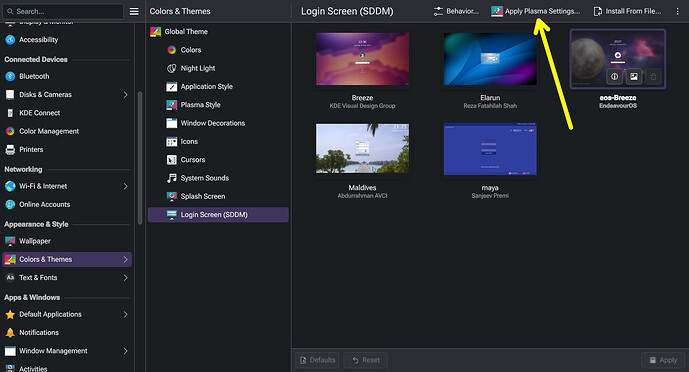
Task: Select the Maldives login theme thumbnail
Action: [363, 148]
